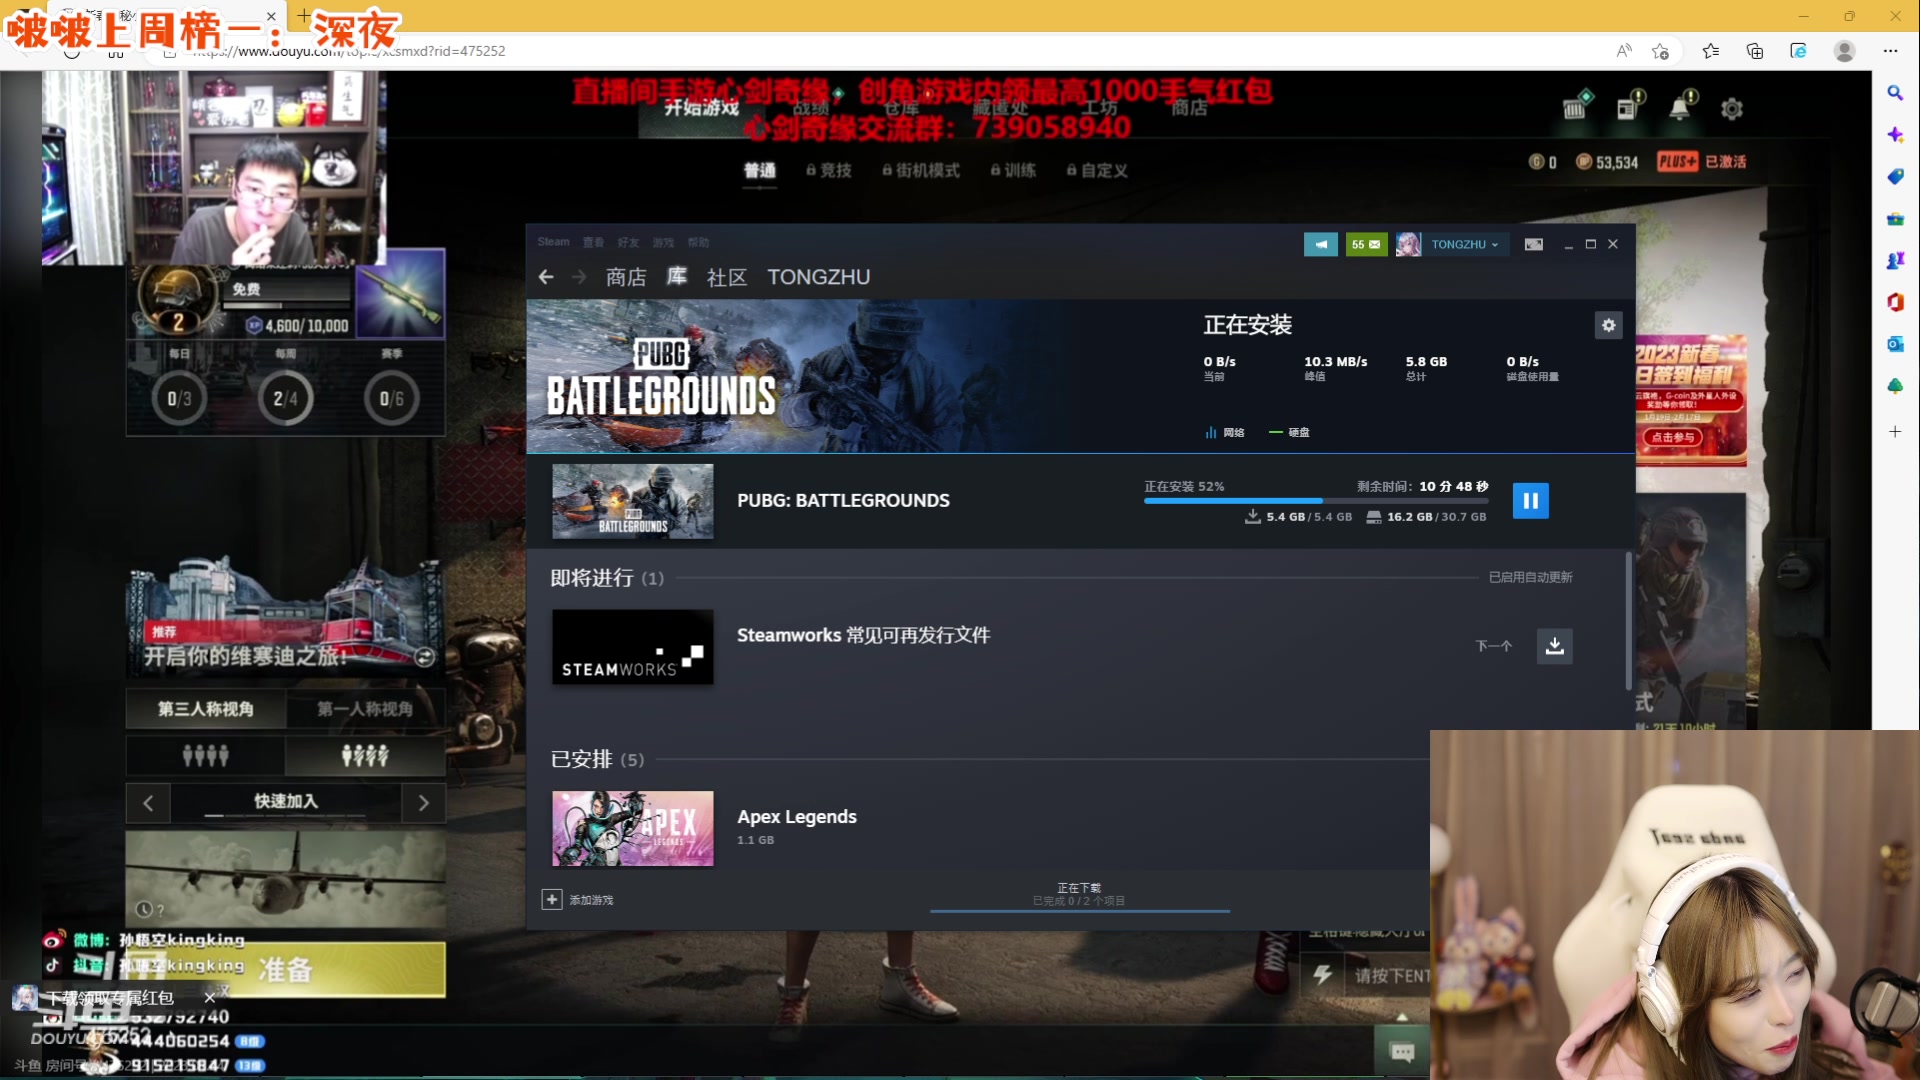Open the green Steam inbox notifications

[x=1365, y=244]
